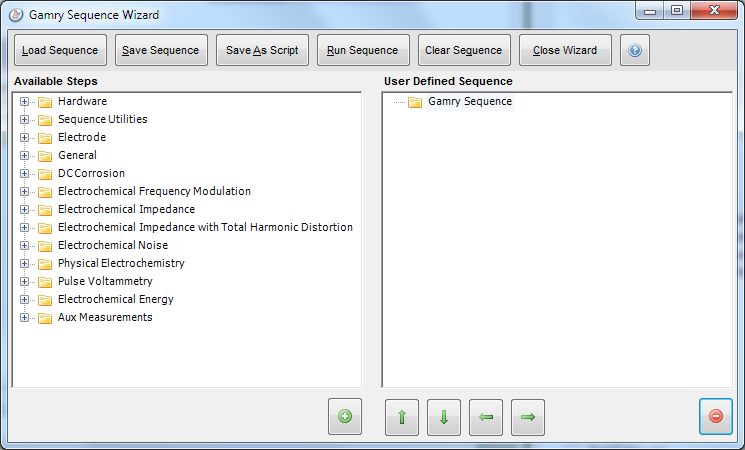Select the Electrode tree item label
Screen dimensions: 745x450
(x=82, y=137)
